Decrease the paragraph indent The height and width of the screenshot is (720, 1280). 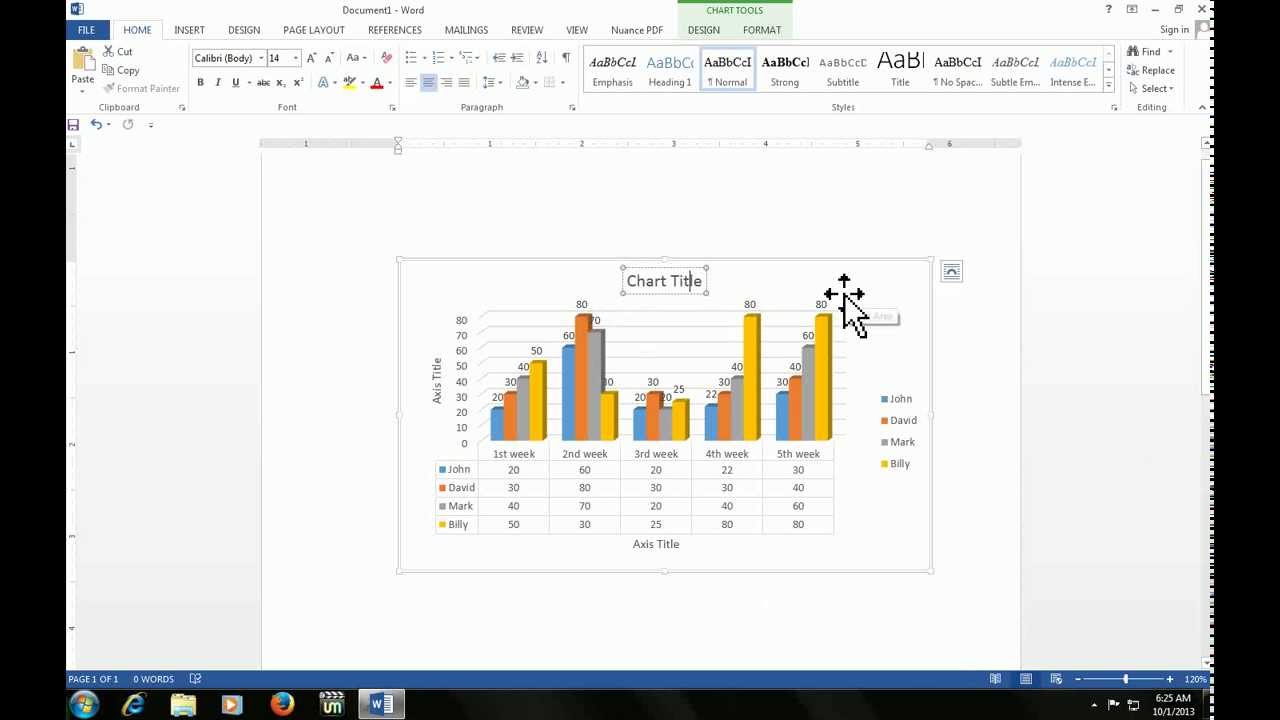click(499, 58)
